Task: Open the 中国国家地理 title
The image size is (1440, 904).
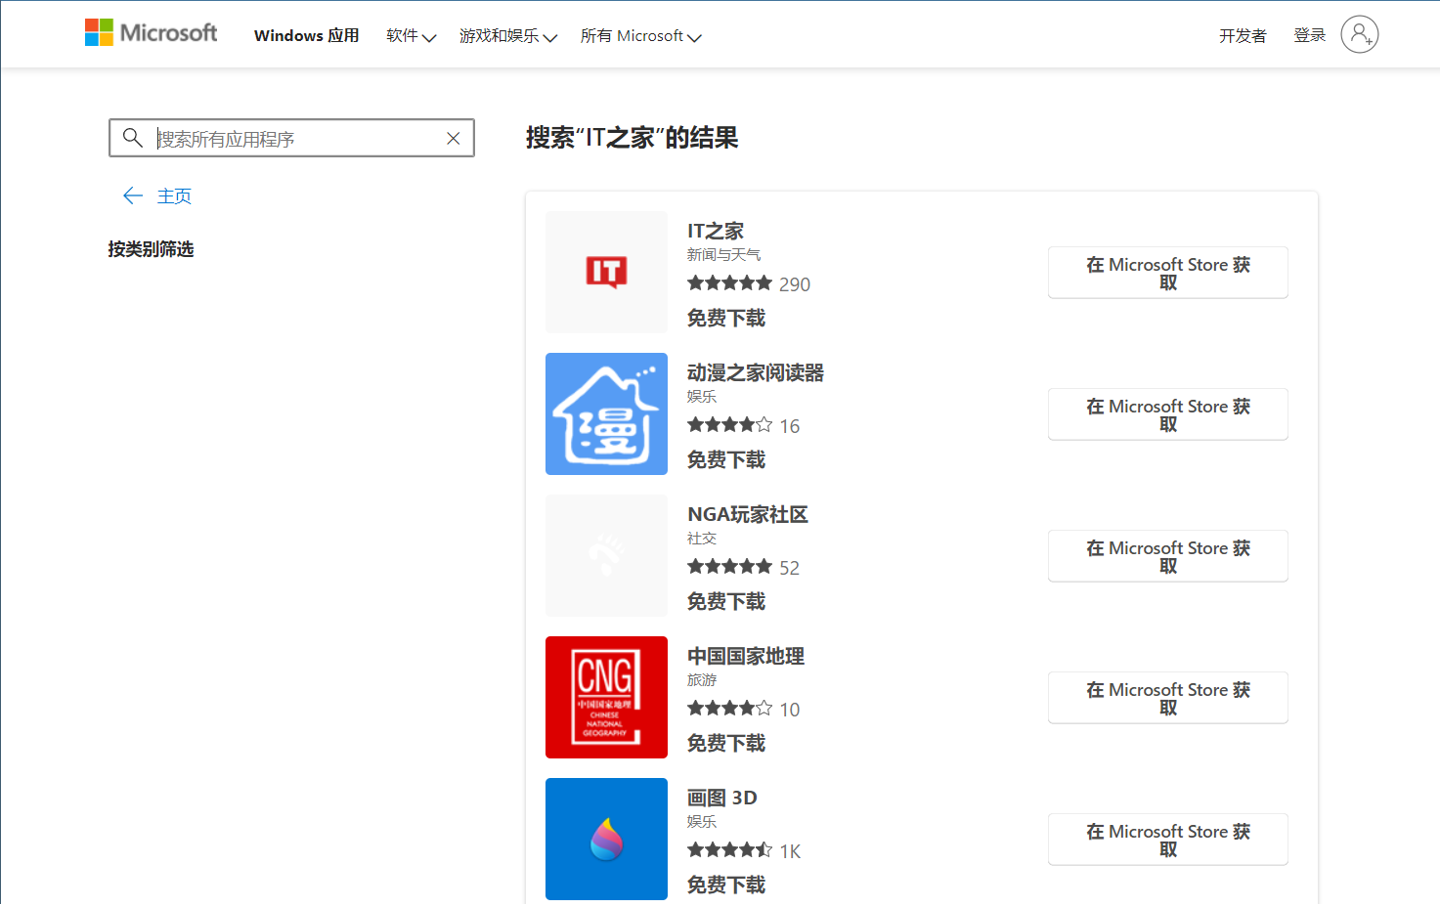Action: [745, 656]
